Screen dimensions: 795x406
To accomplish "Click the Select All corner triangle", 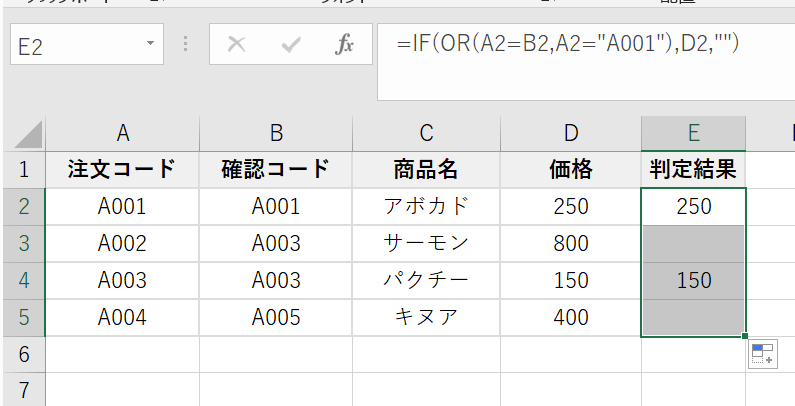I will [29, 133].
